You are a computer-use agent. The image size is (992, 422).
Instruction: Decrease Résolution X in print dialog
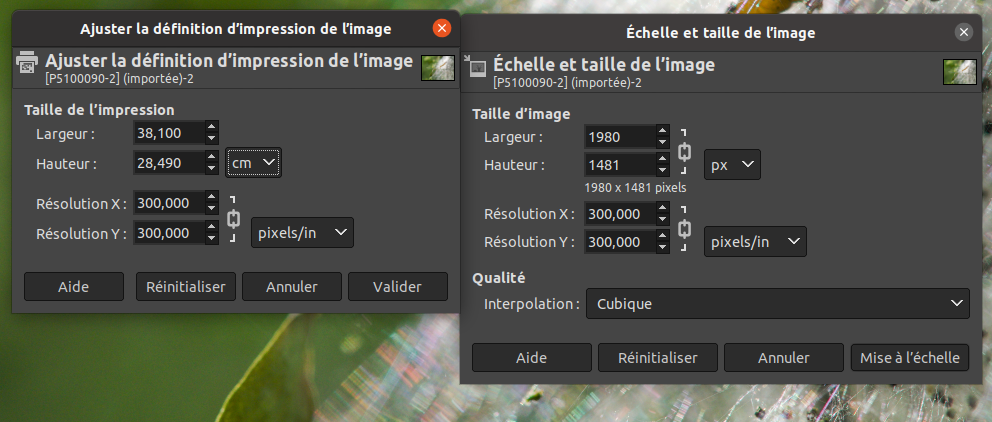click(x=212, y=209)
